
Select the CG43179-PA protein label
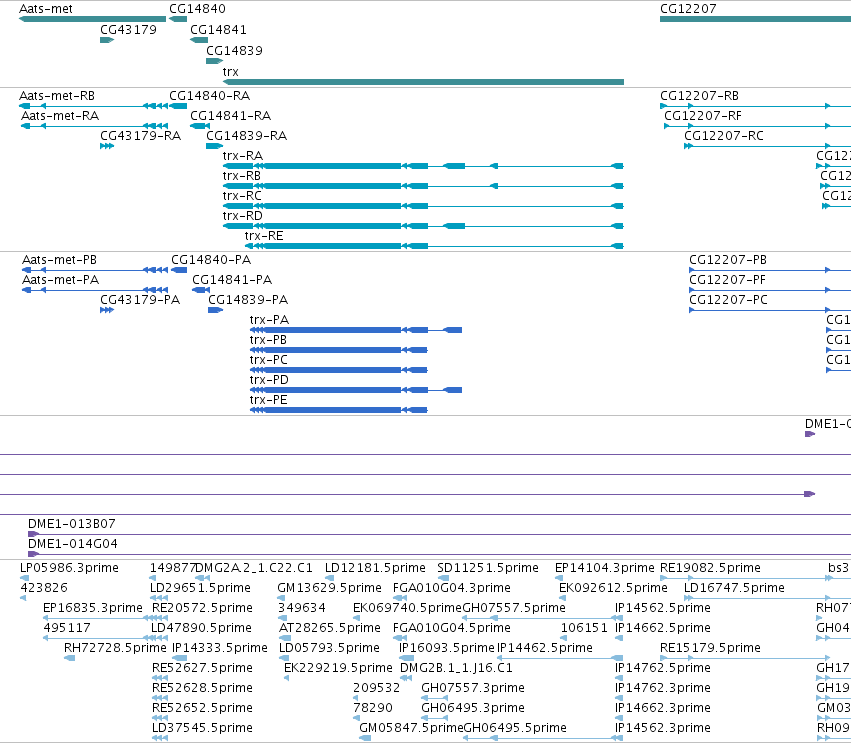coord(140,300)
